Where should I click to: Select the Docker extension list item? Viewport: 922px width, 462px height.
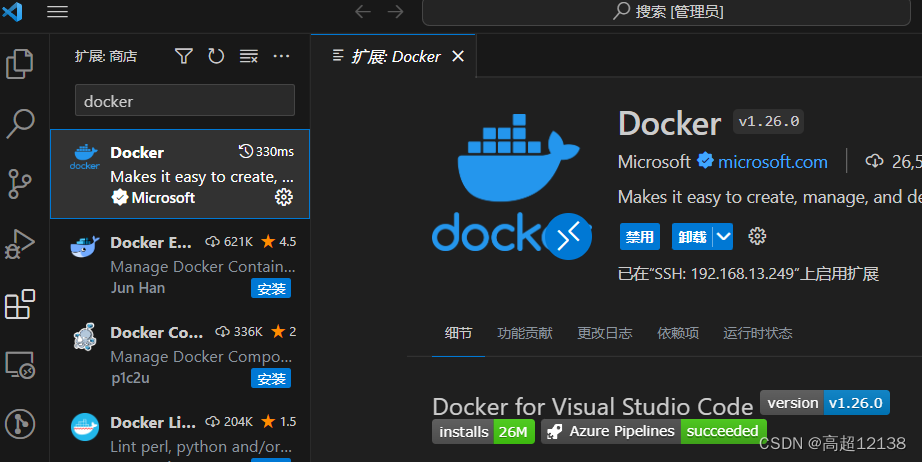(x=180, y=174)
